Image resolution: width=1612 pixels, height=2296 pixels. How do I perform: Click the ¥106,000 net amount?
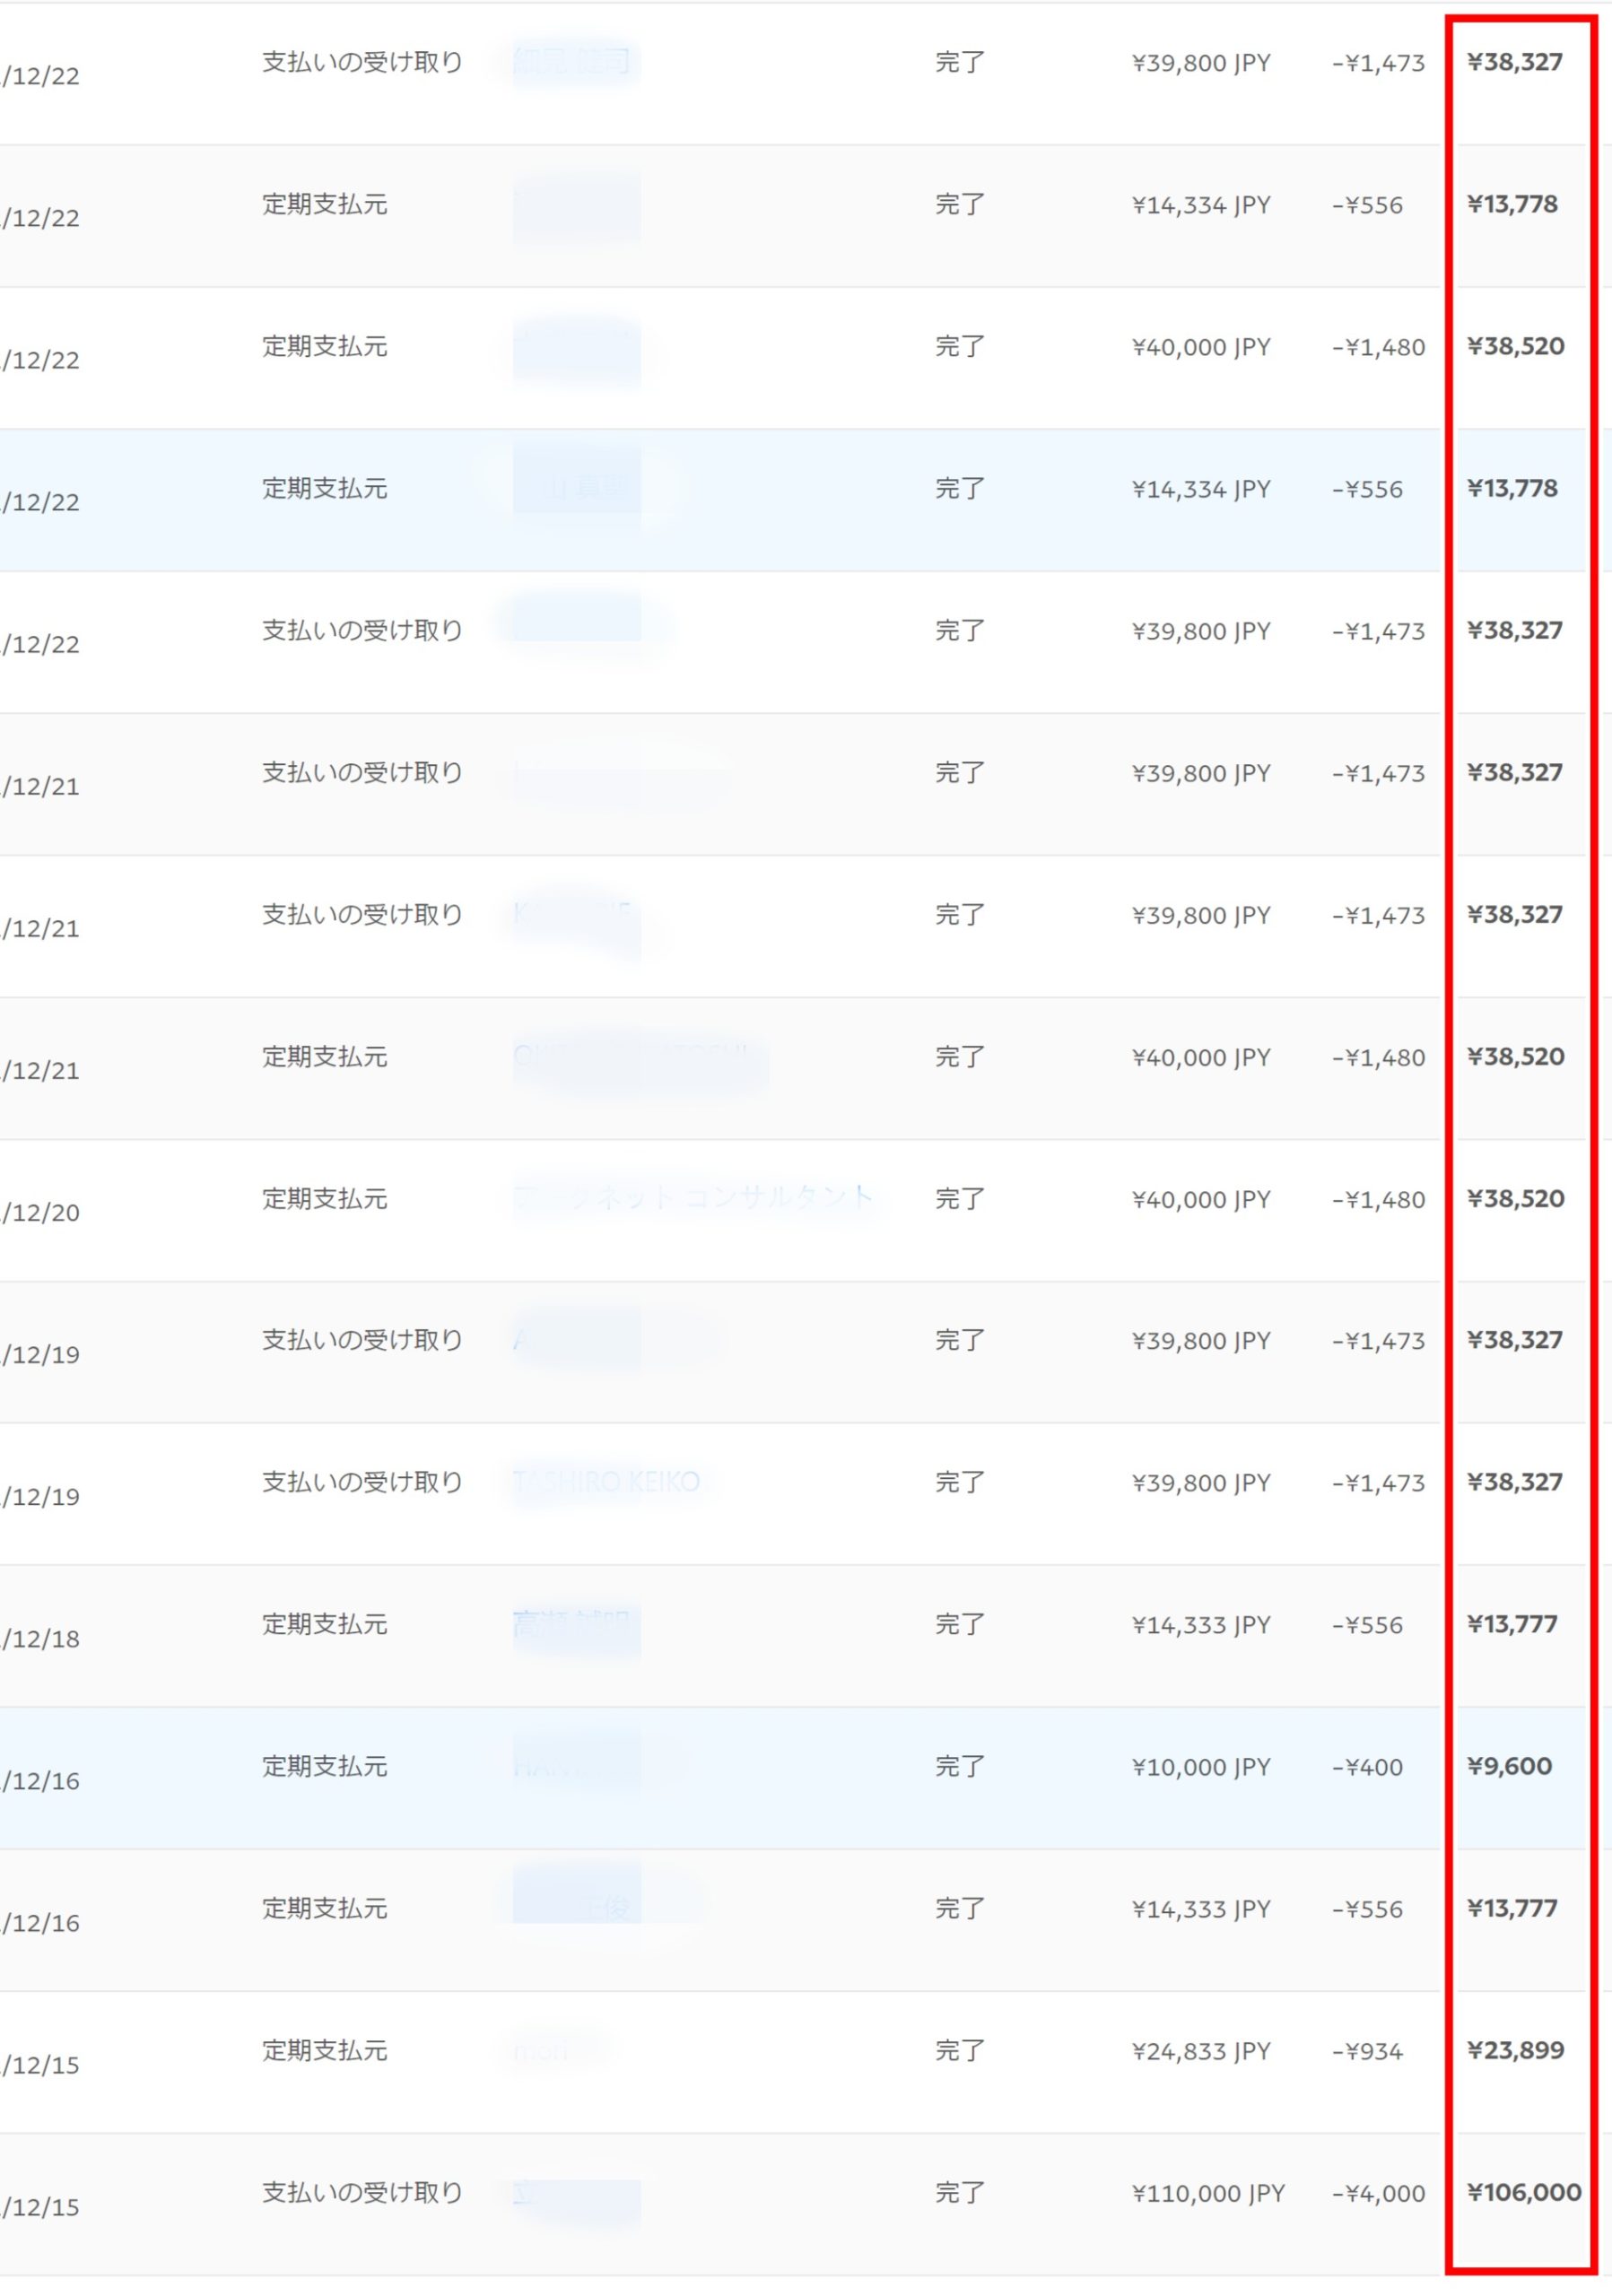click(x=1523, y=2193)
